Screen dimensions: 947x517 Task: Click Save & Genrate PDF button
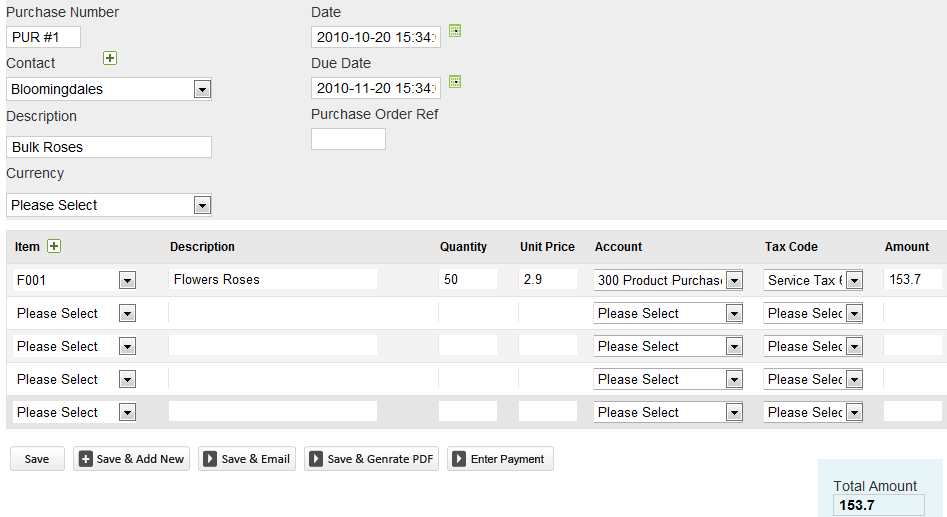click(x=371, y=459)
